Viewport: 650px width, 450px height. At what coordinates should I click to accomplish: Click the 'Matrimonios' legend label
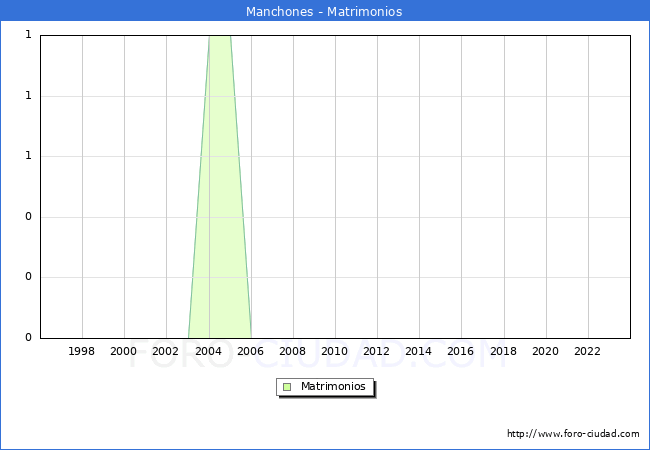333,386
